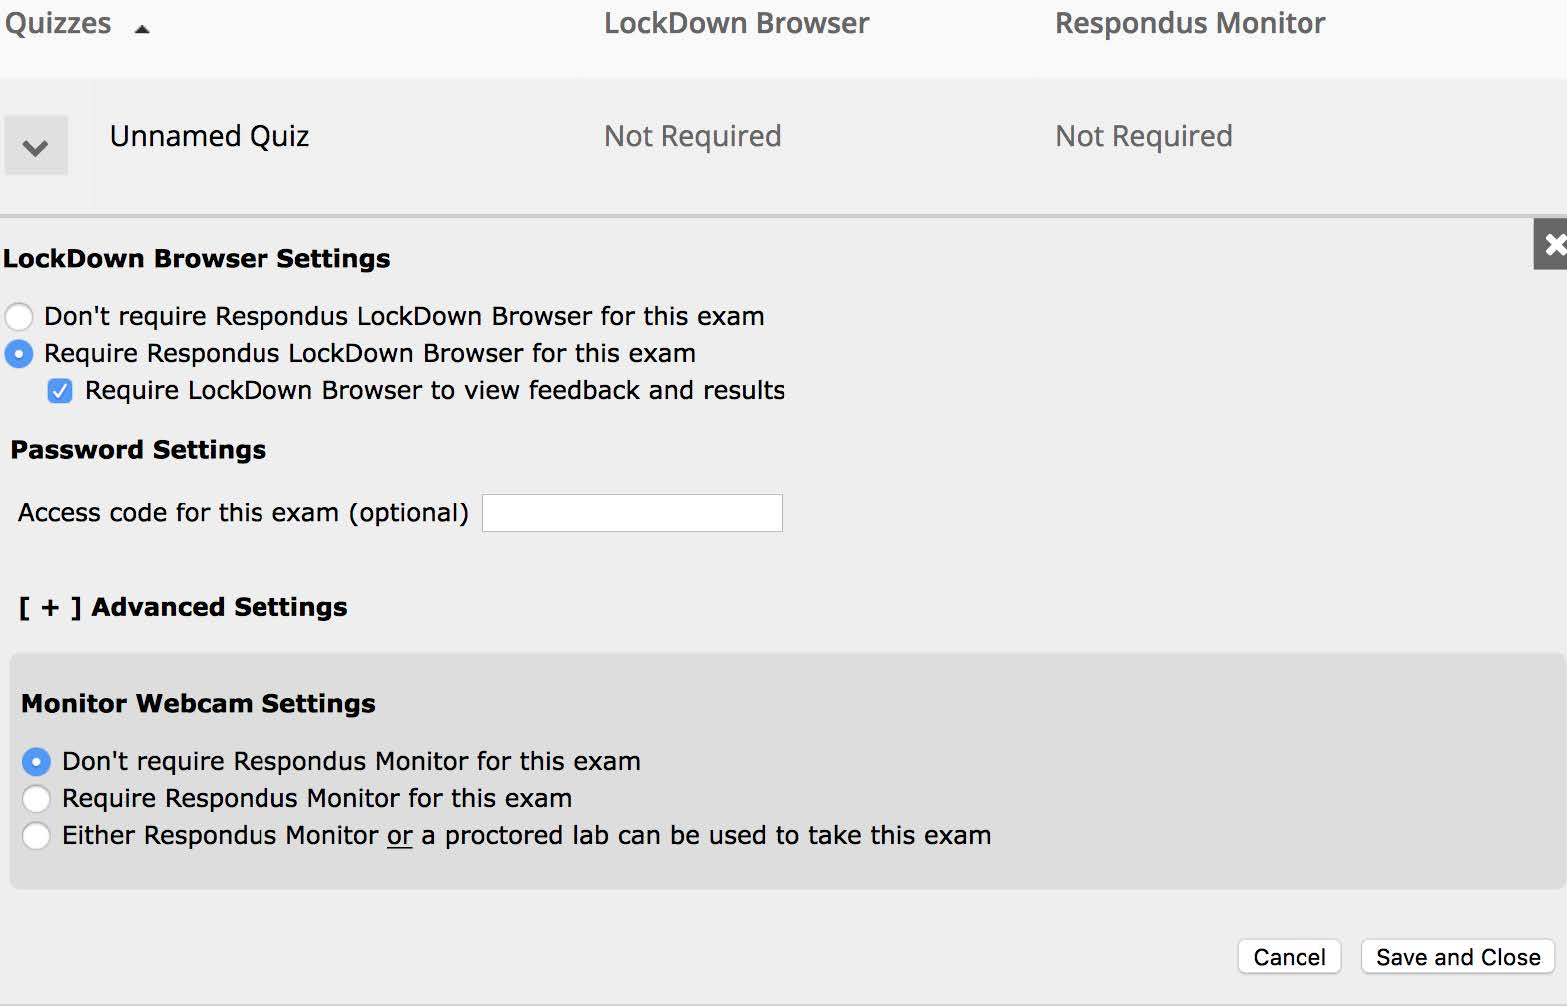Close the settings panel with the X icon
Image resolution: width=1567 pixels, height=1006 pixels.
pos(1551,244)
